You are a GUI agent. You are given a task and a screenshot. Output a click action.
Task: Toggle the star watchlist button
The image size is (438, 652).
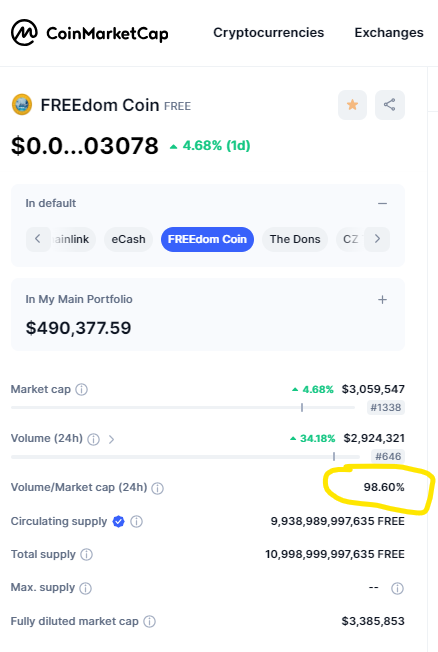coord(352,105)
